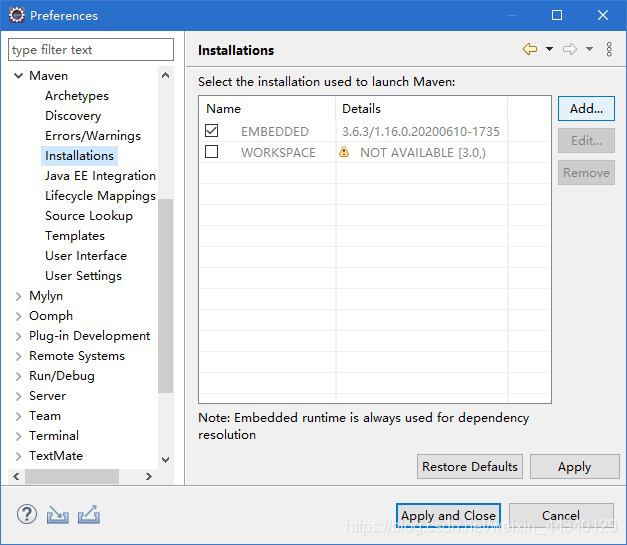Expand the Server tree node

pos(18,396)
